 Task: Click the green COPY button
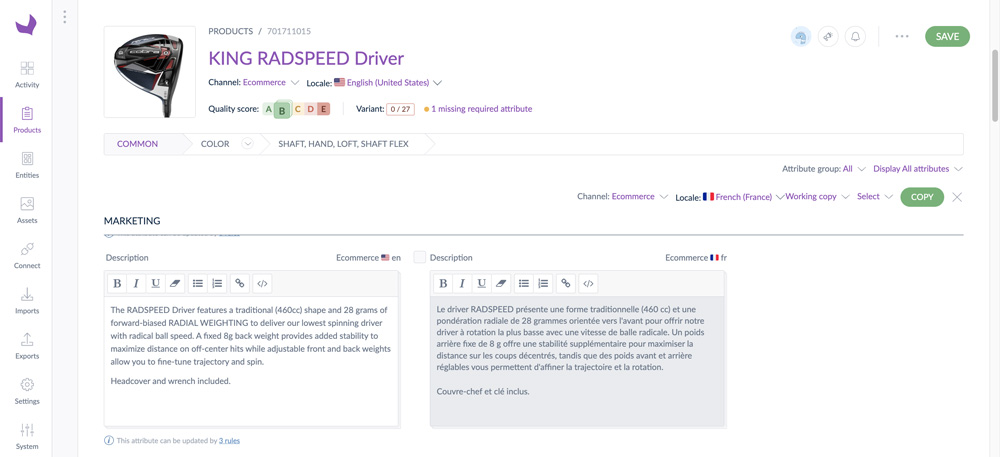pyautogui.click(x=922, y=197)
